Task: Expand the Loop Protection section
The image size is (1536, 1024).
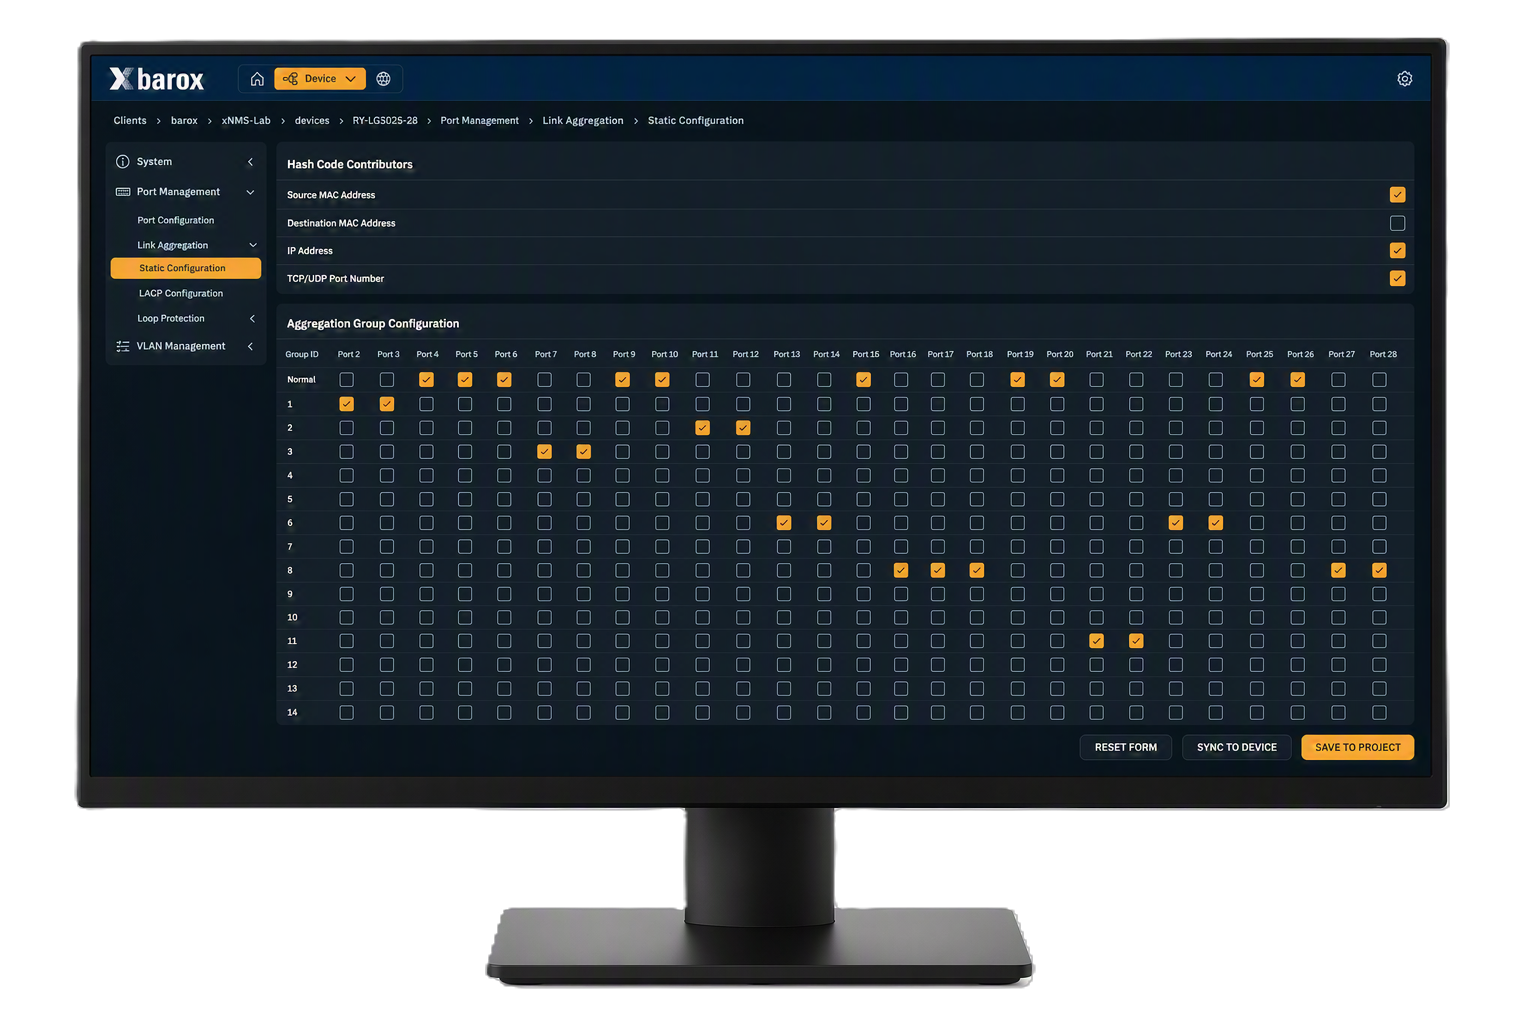Action: point(252,319)
